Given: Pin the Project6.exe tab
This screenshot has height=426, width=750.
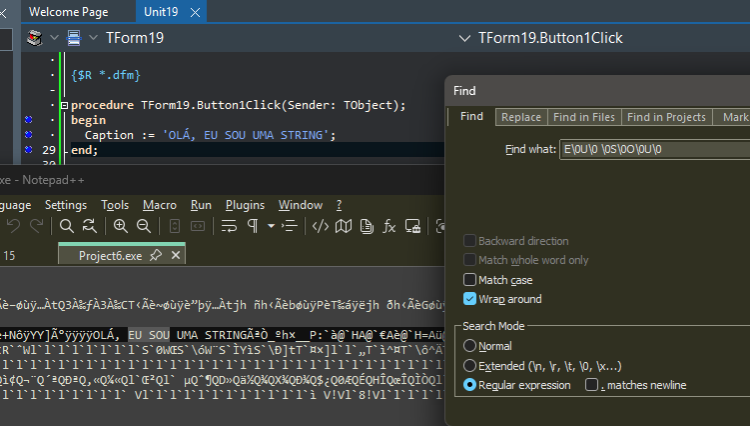Looking at the screenshot, I should (155, 255).
